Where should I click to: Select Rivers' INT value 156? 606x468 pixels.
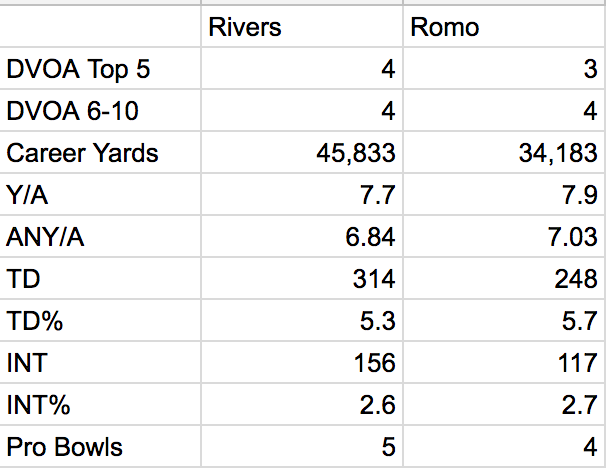click(302, 362)
